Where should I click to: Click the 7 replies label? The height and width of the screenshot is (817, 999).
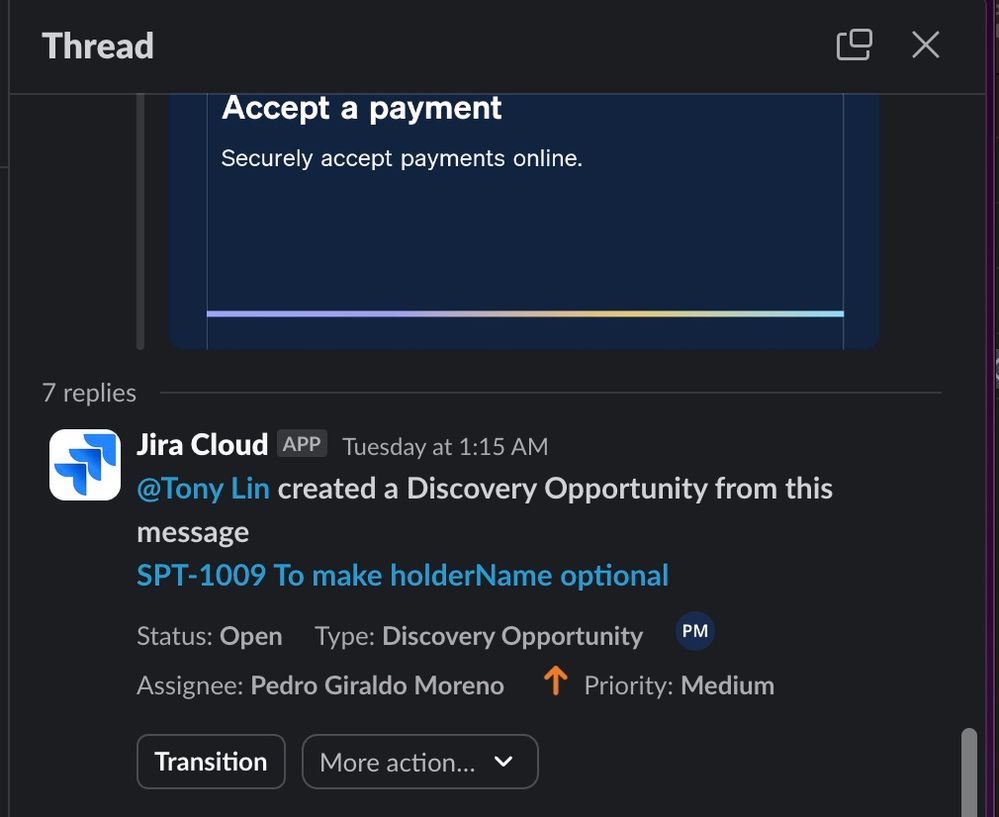[x=89, y=393]
